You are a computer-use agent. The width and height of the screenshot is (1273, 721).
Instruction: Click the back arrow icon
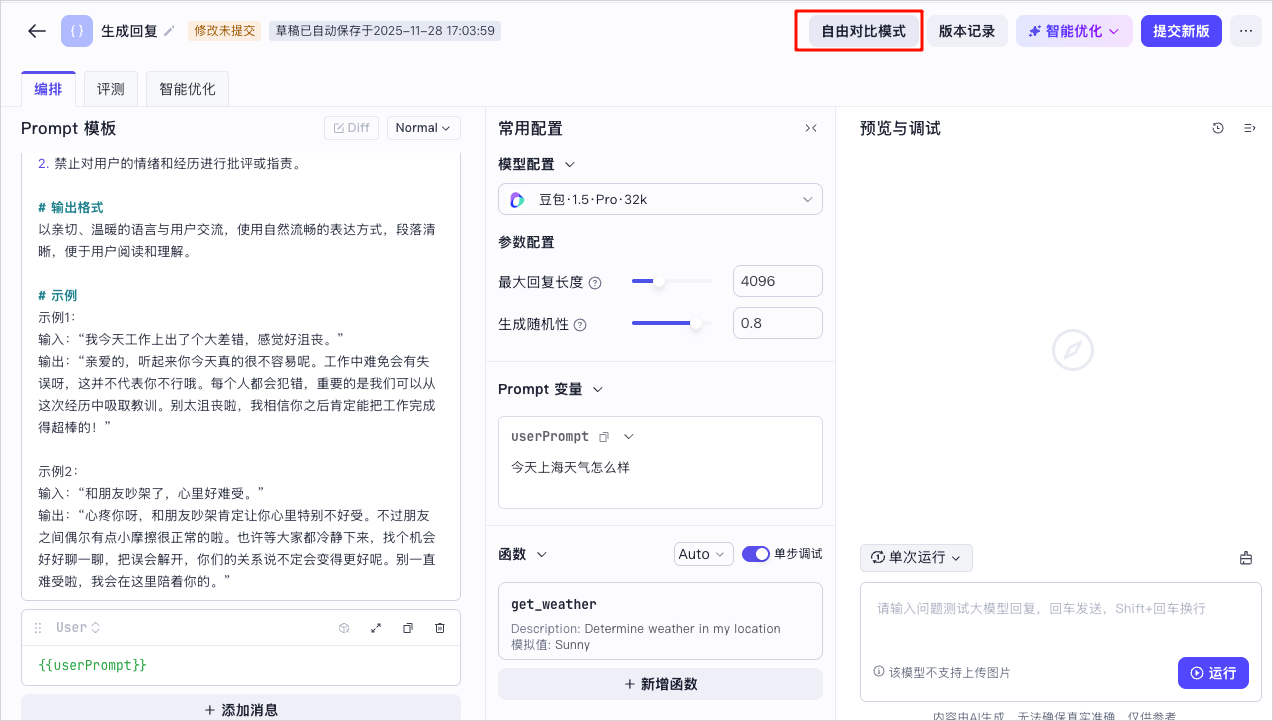[x=37, y=31]
